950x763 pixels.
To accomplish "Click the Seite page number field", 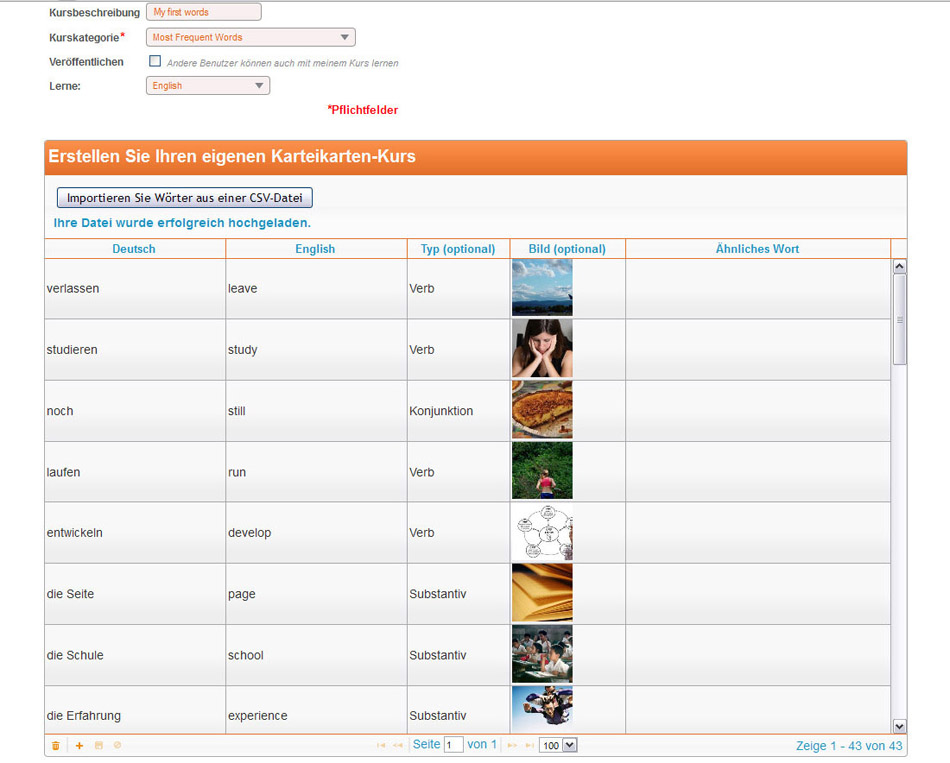I will tap(453, 745).
